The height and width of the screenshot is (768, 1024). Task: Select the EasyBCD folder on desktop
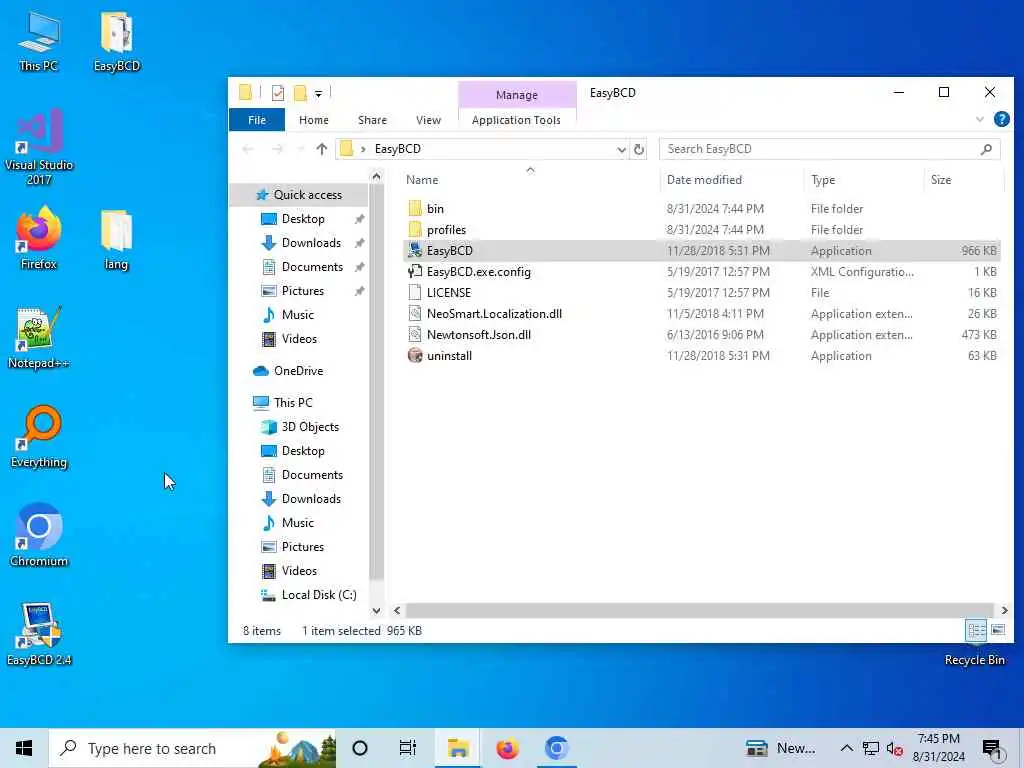pyautogui.click(x=117, y=42)
